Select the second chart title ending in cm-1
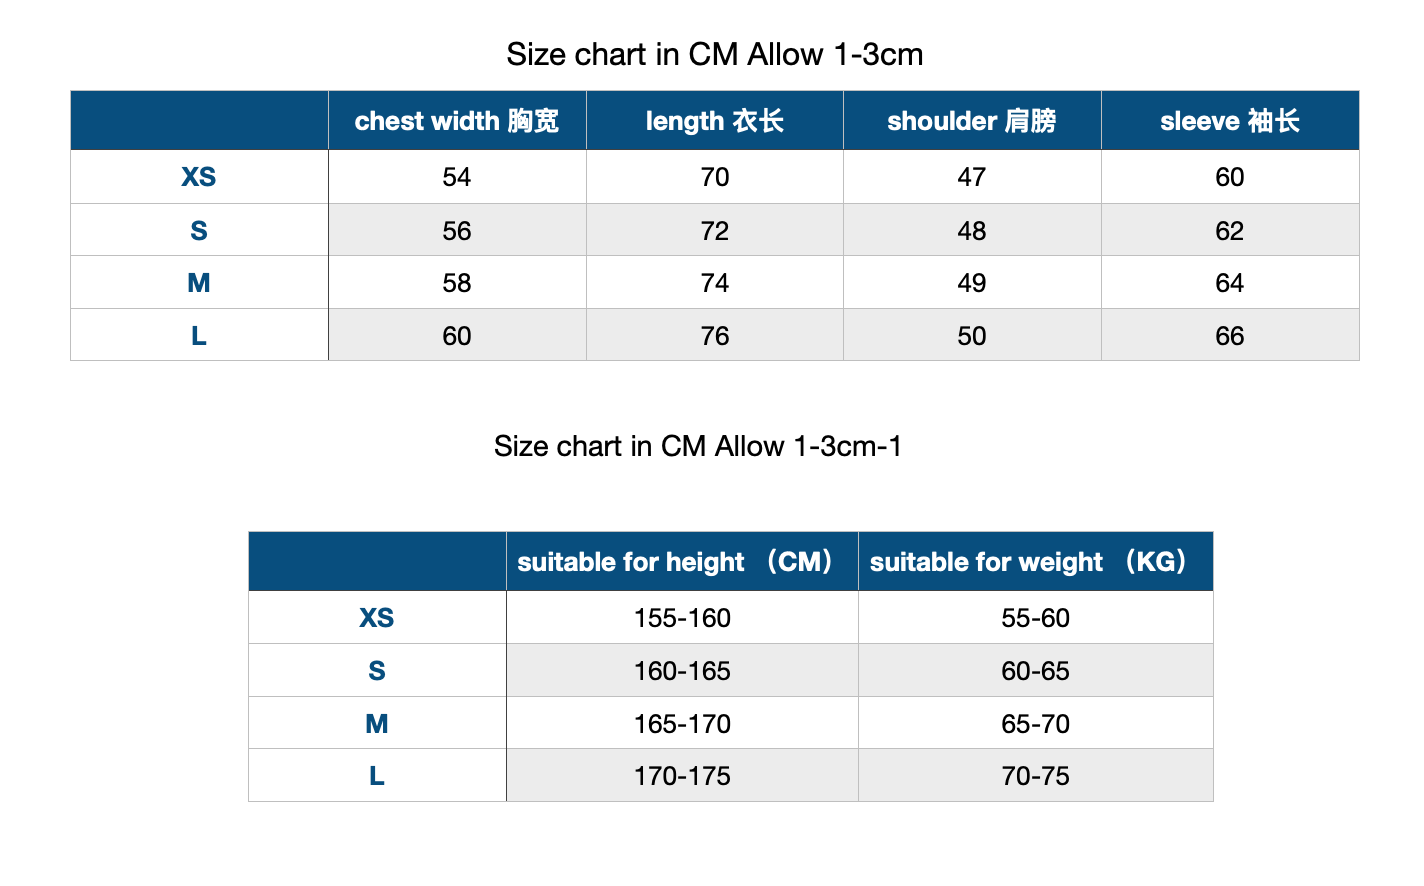 (698, 446)
